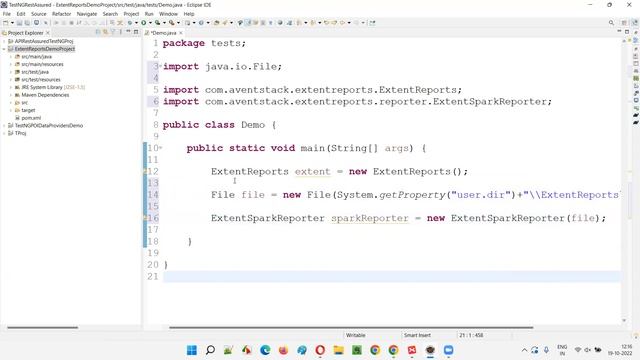The width and height of the screenshot is (640, 360).
Task: Collapse the ExtentReportsDemoProject tree node
Action: pyautogui.click(x=4, y=49)
